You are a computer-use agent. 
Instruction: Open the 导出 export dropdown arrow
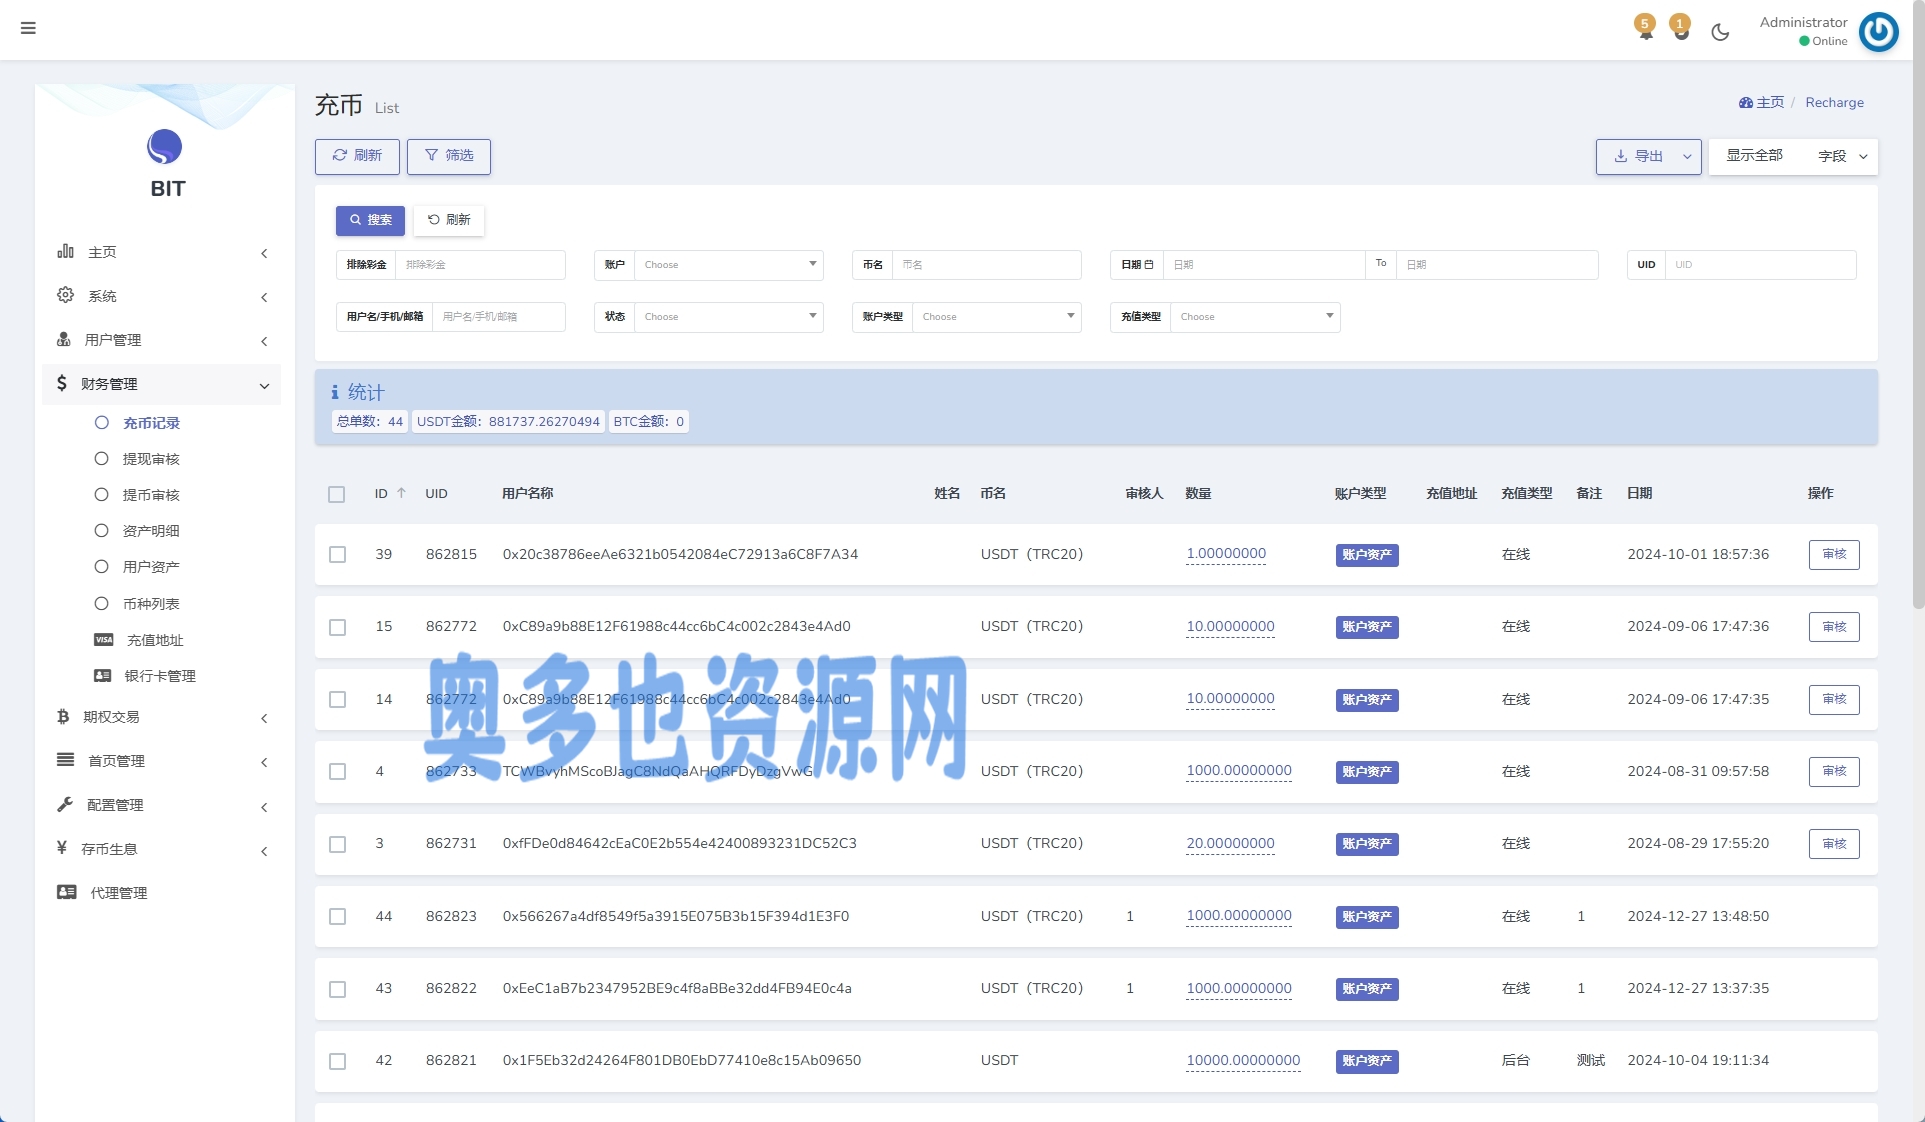click(x=1687, y=157)
